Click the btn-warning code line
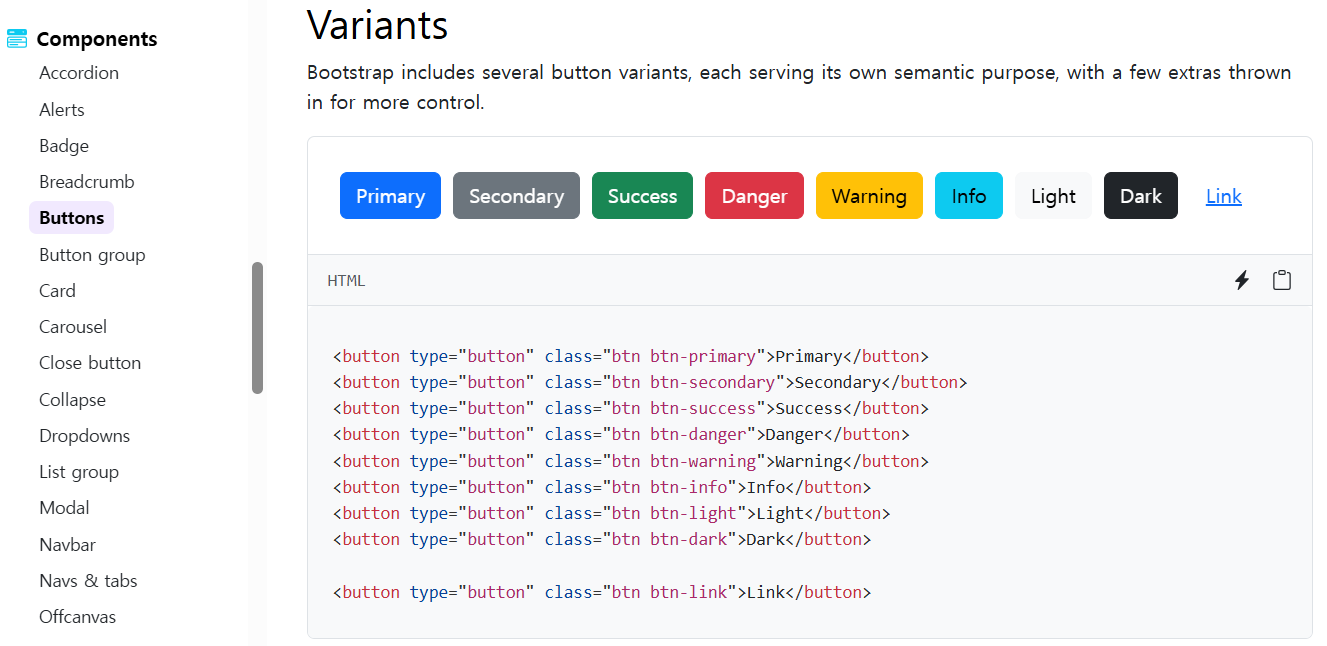 (x=631, y=461)
